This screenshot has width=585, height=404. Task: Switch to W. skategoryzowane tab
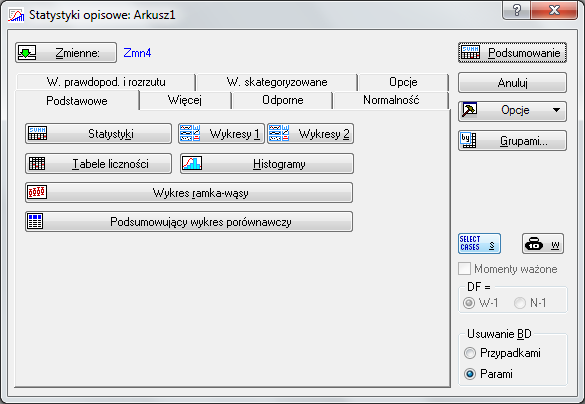pos(277,82)
